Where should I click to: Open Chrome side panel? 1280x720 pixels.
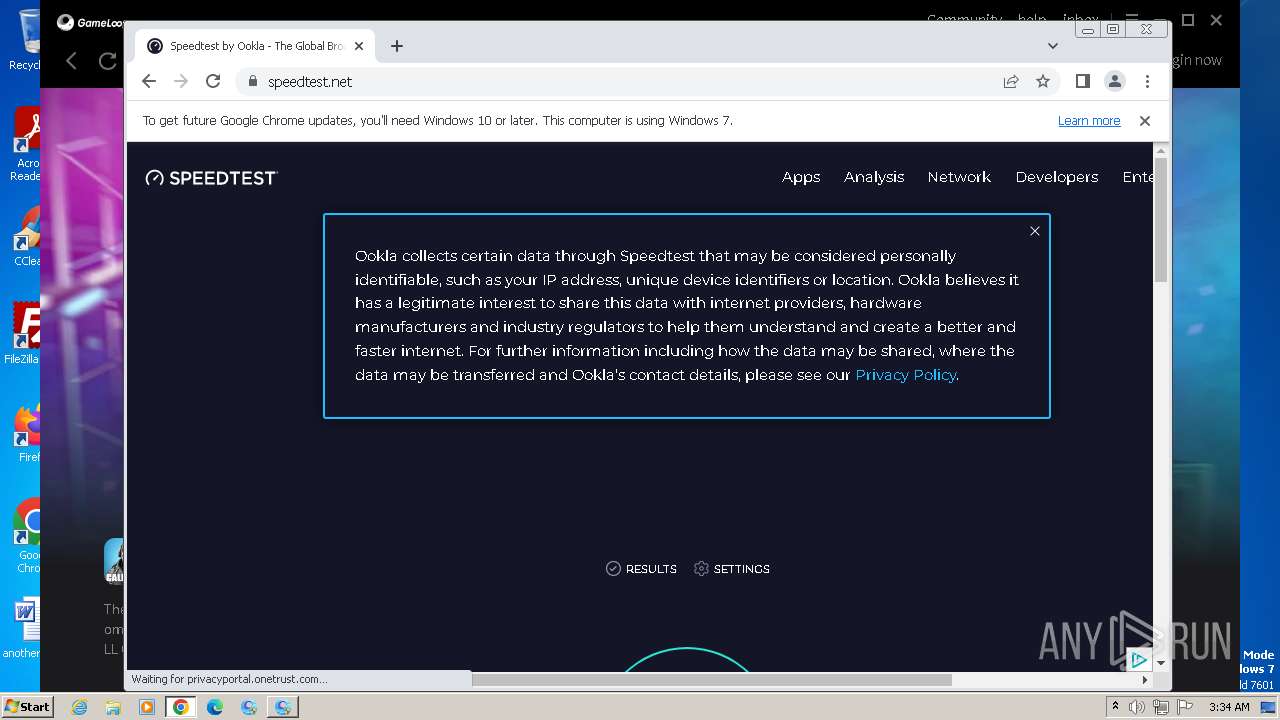(x=1082, y=81)
